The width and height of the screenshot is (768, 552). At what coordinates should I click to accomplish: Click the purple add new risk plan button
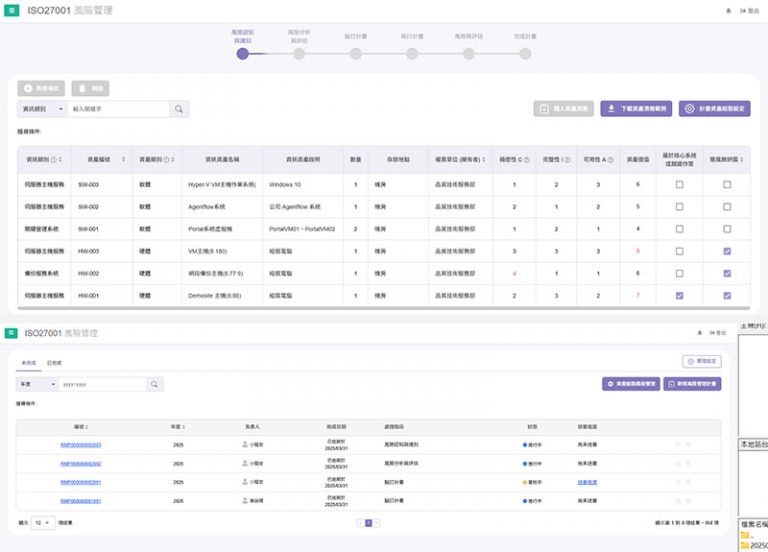click(693, 384)
